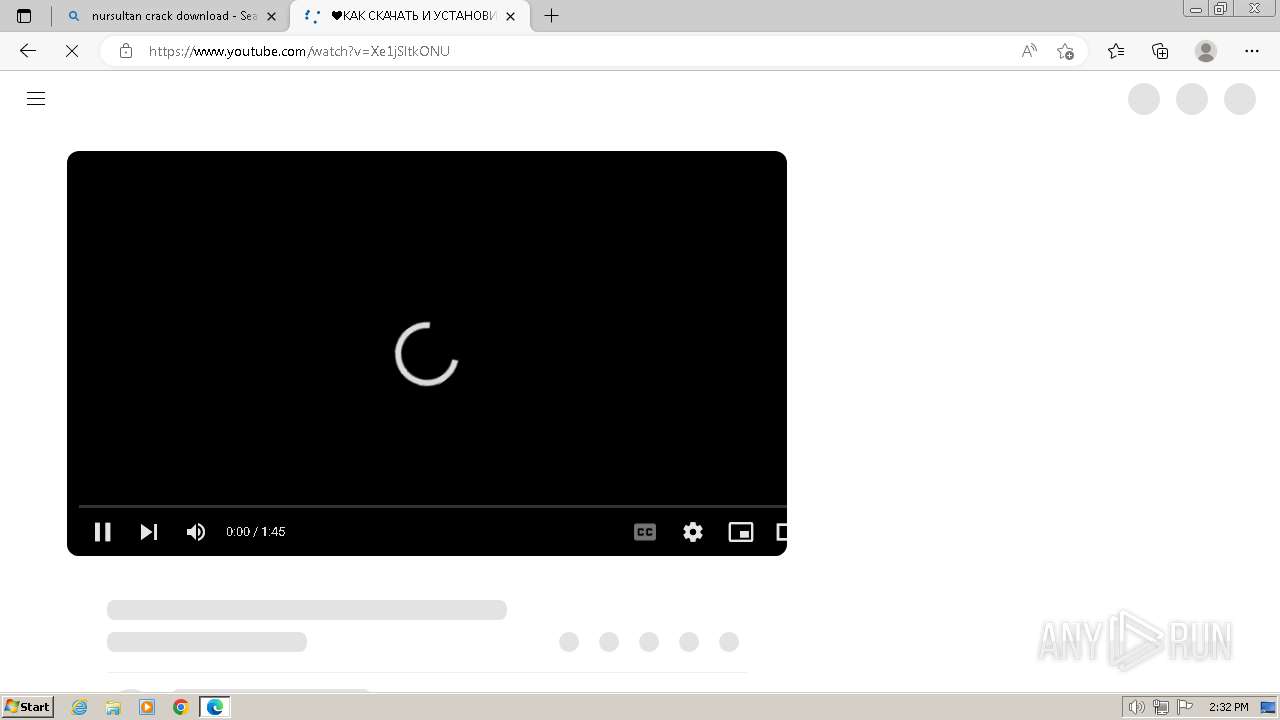Switch to theater mode
1280x720 pixels.
pyautogui.click(x=782, y=532)
